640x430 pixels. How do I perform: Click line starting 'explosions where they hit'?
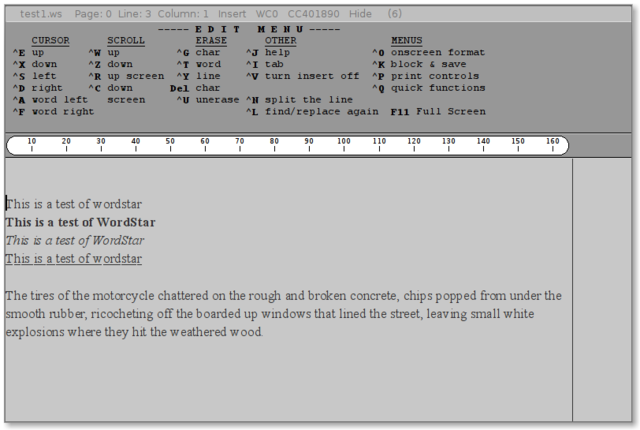[x=134, y=332]
